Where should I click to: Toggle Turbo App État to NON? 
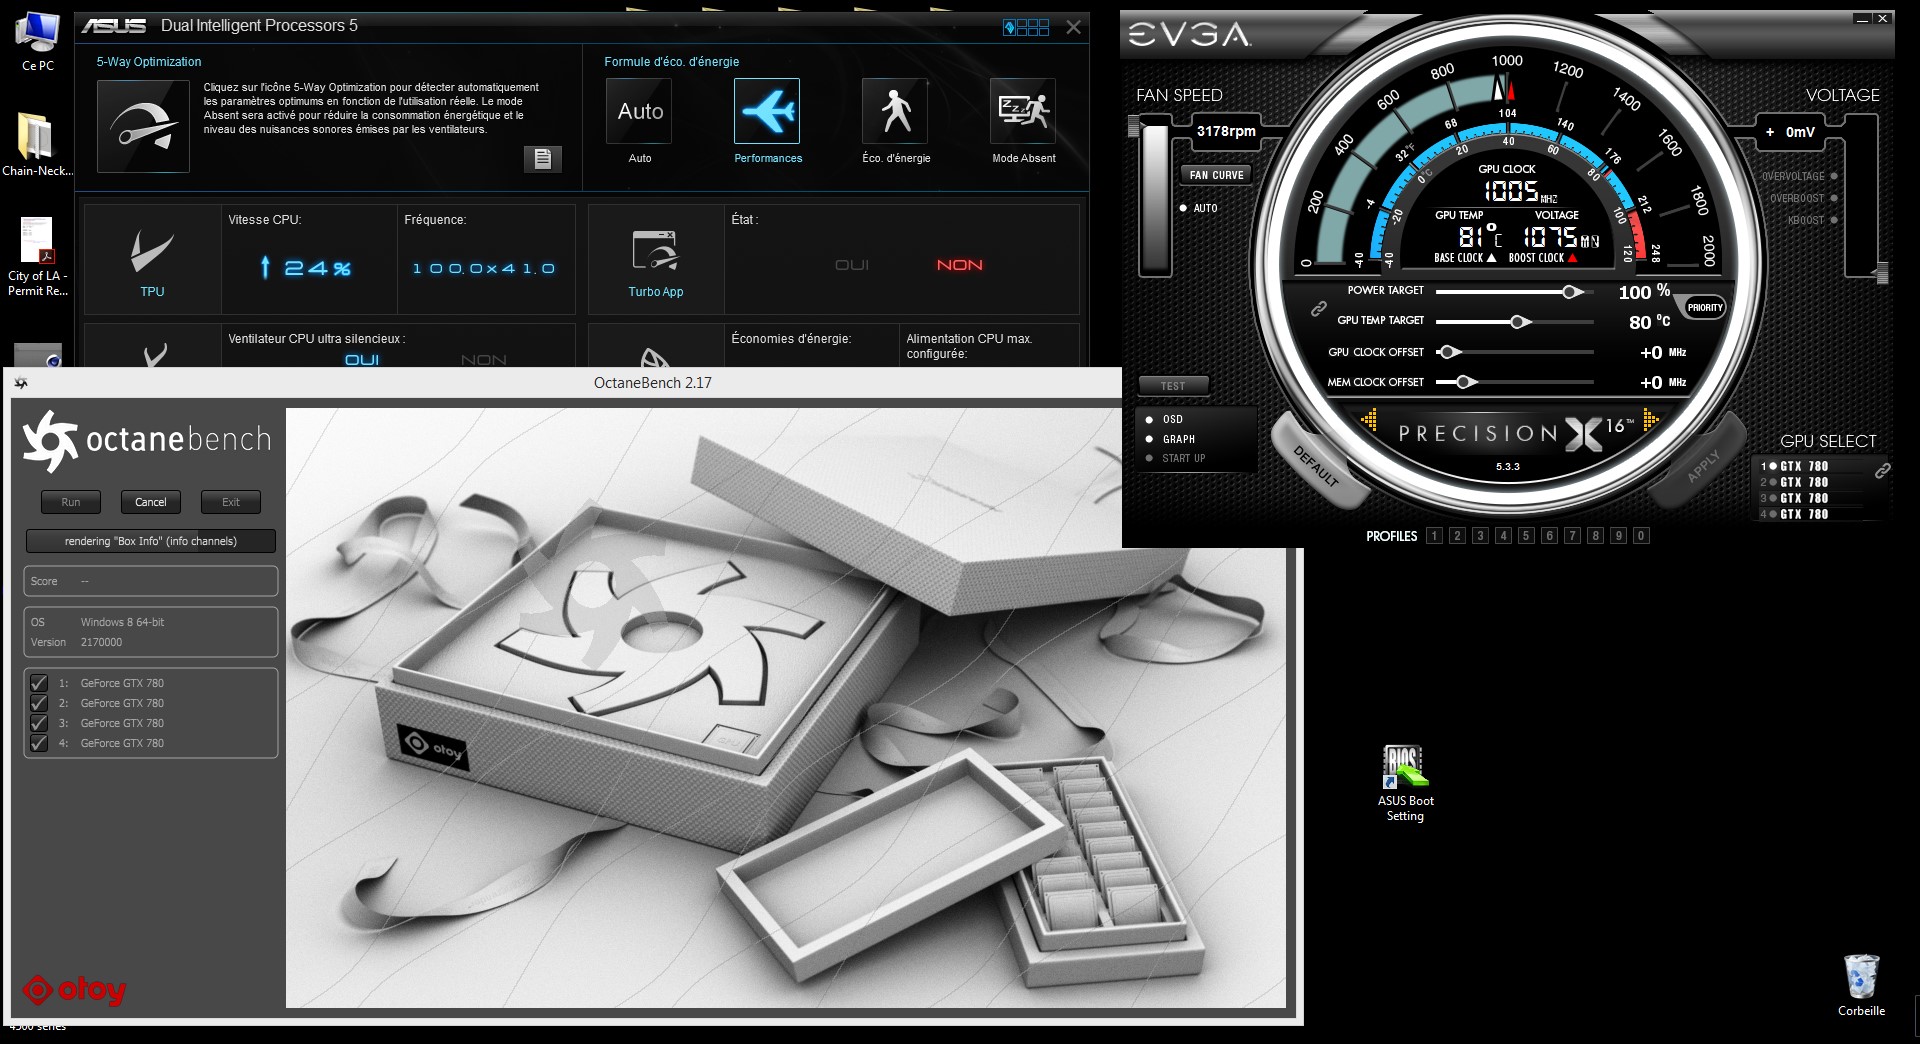click(x=960, y=265)
